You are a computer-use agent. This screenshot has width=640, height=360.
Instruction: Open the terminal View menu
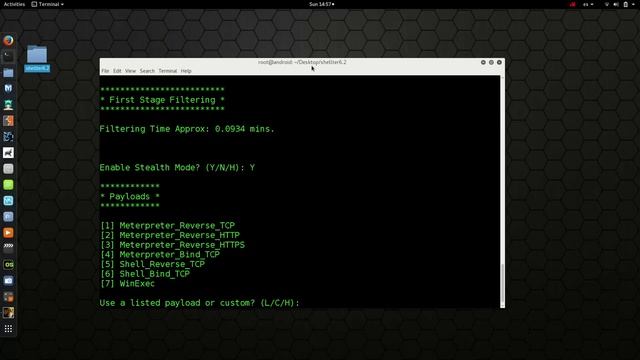click(x=130, y=71)
